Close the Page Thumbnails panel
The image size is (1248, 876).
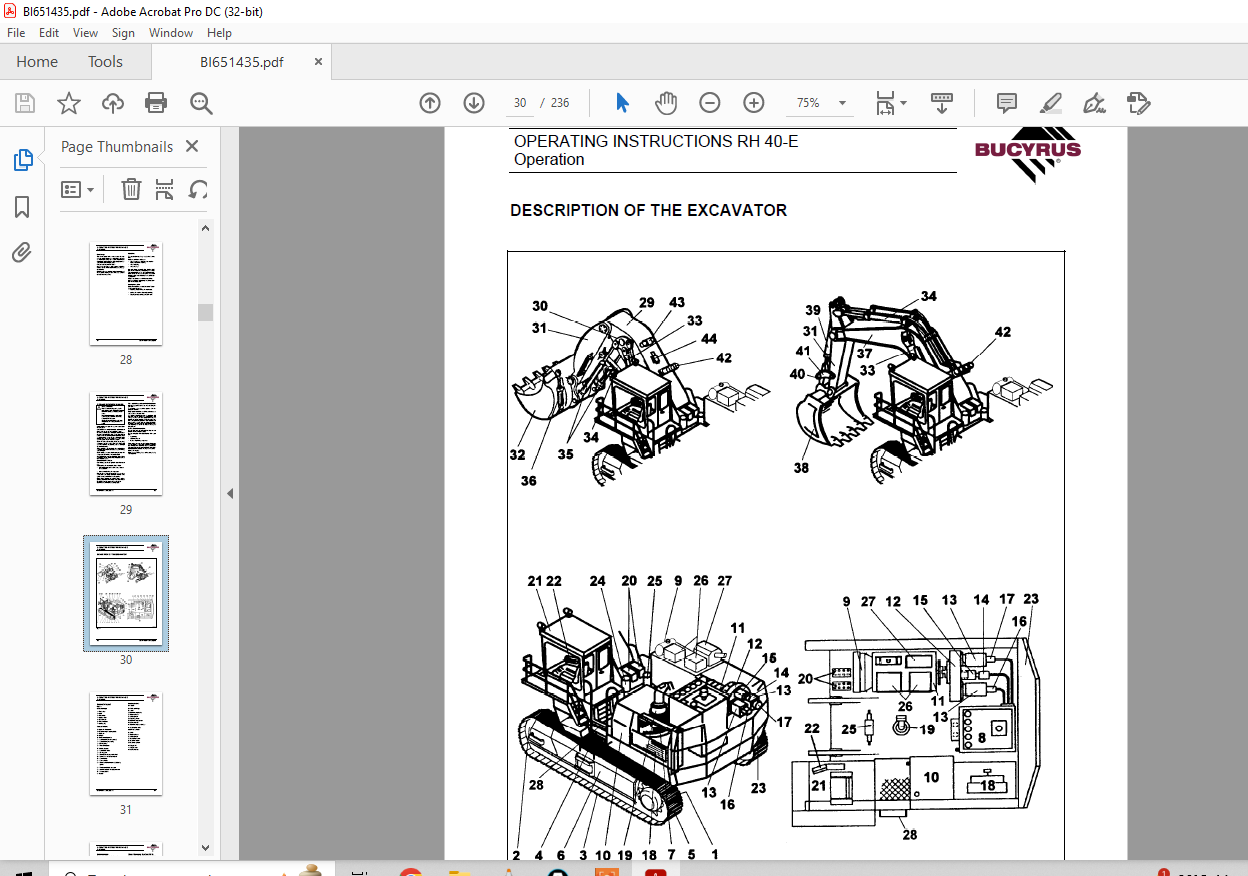click(x=192, y=146)
